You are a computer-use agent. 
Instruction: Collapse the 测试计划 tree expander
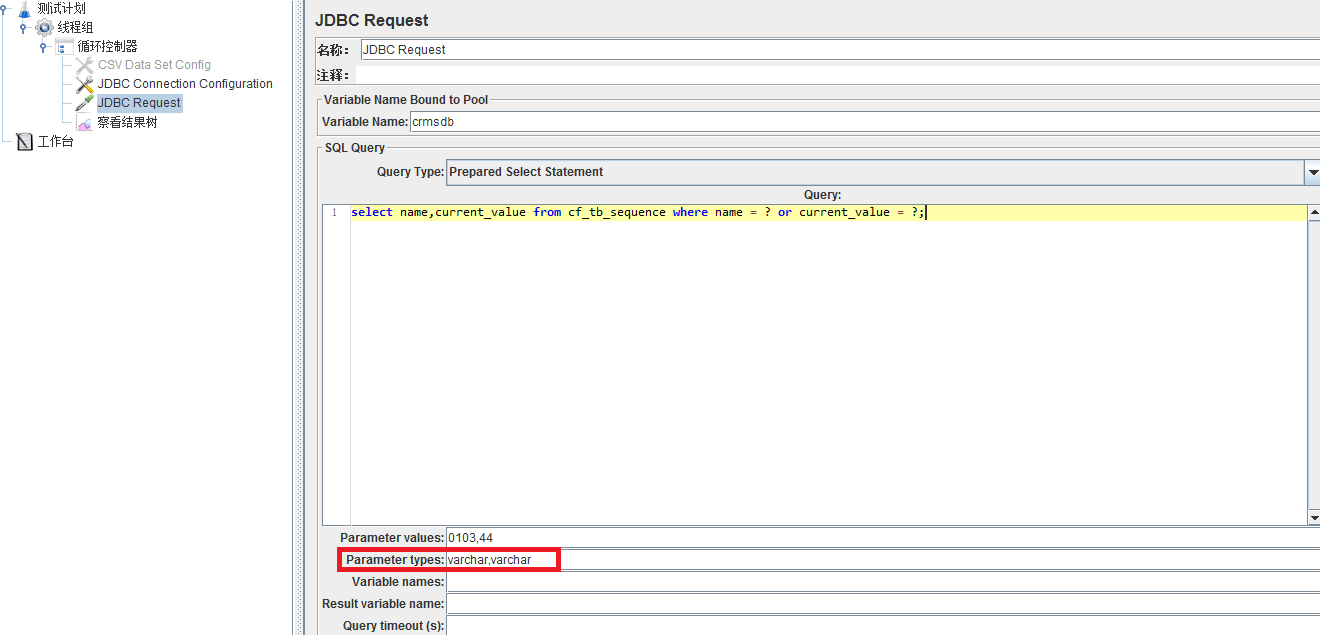(x=4, y=8)
